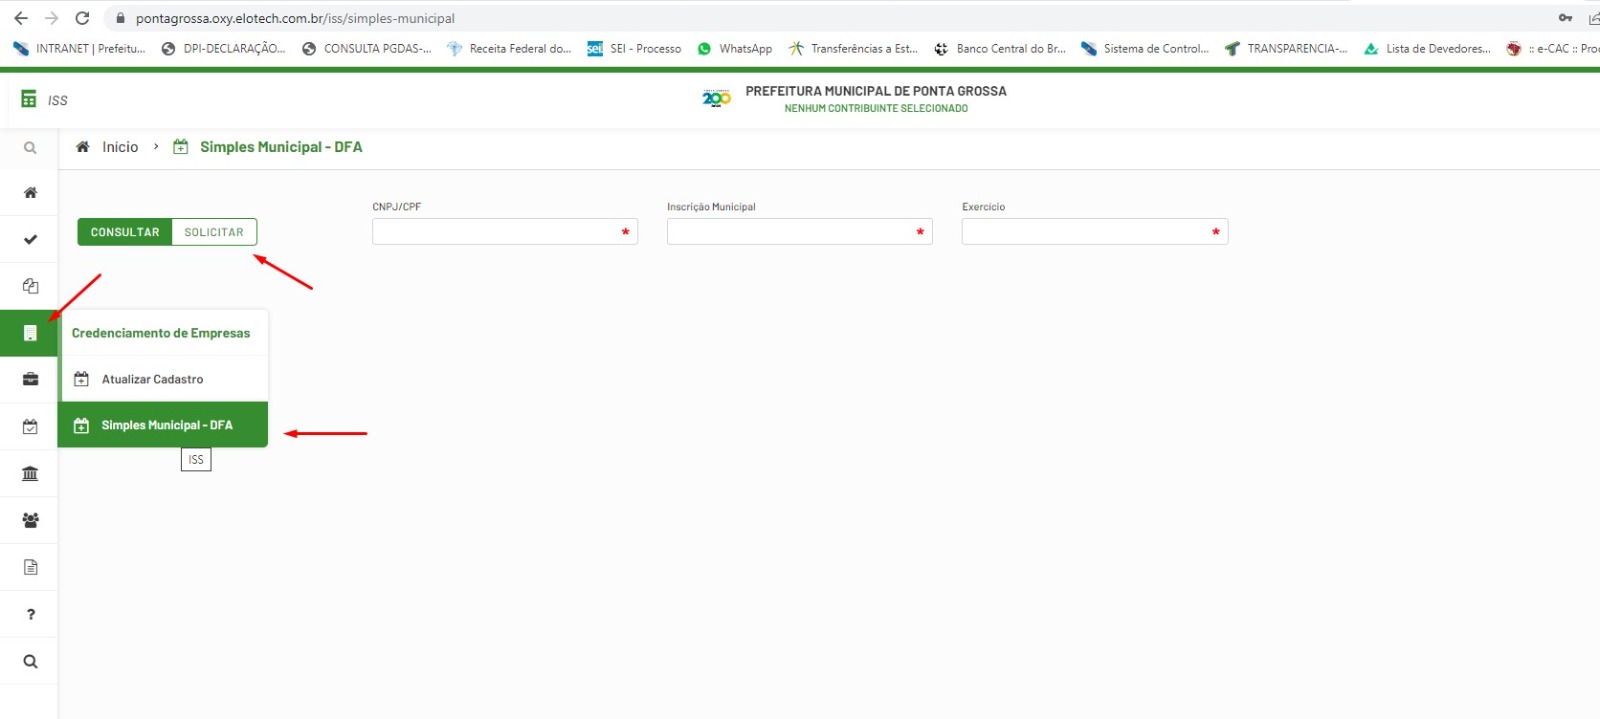Click the users group icon in sidebar
Viewport: 1600px width, 719px height.
coord(30,520)
